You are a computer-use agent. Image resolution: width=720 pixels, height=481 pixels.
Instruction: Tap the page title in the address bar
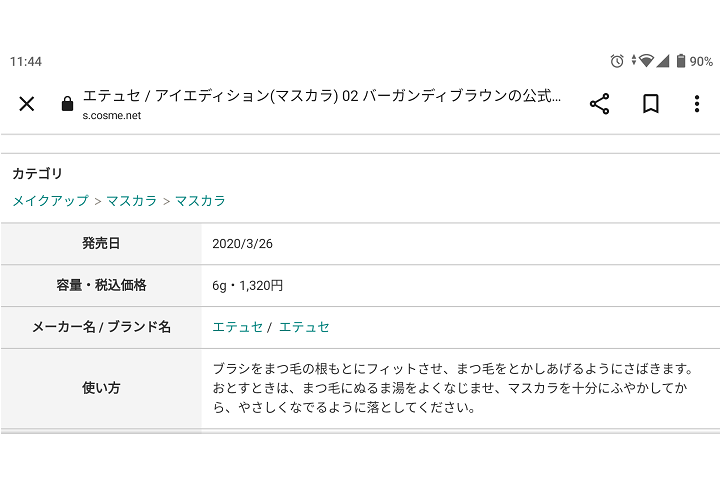pyautogui.click(x=321, y=95)
